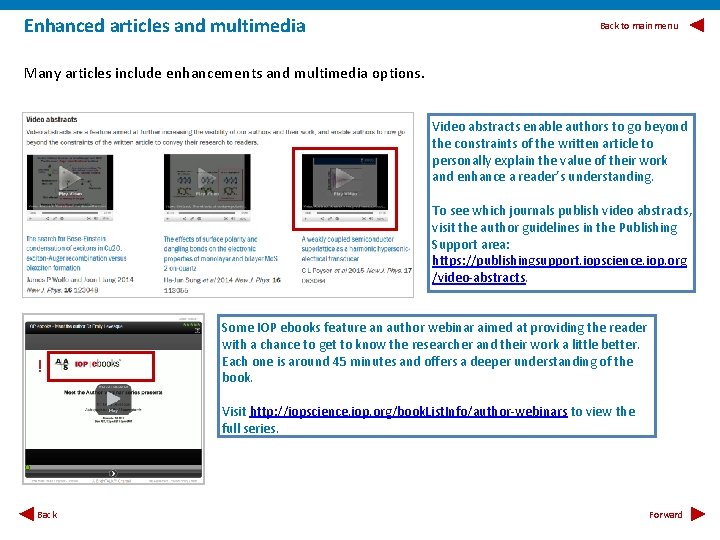Open the iopscience author-webinars link
Screen dimensions: 720x540
pyautogui.click(x=408, y=411)
